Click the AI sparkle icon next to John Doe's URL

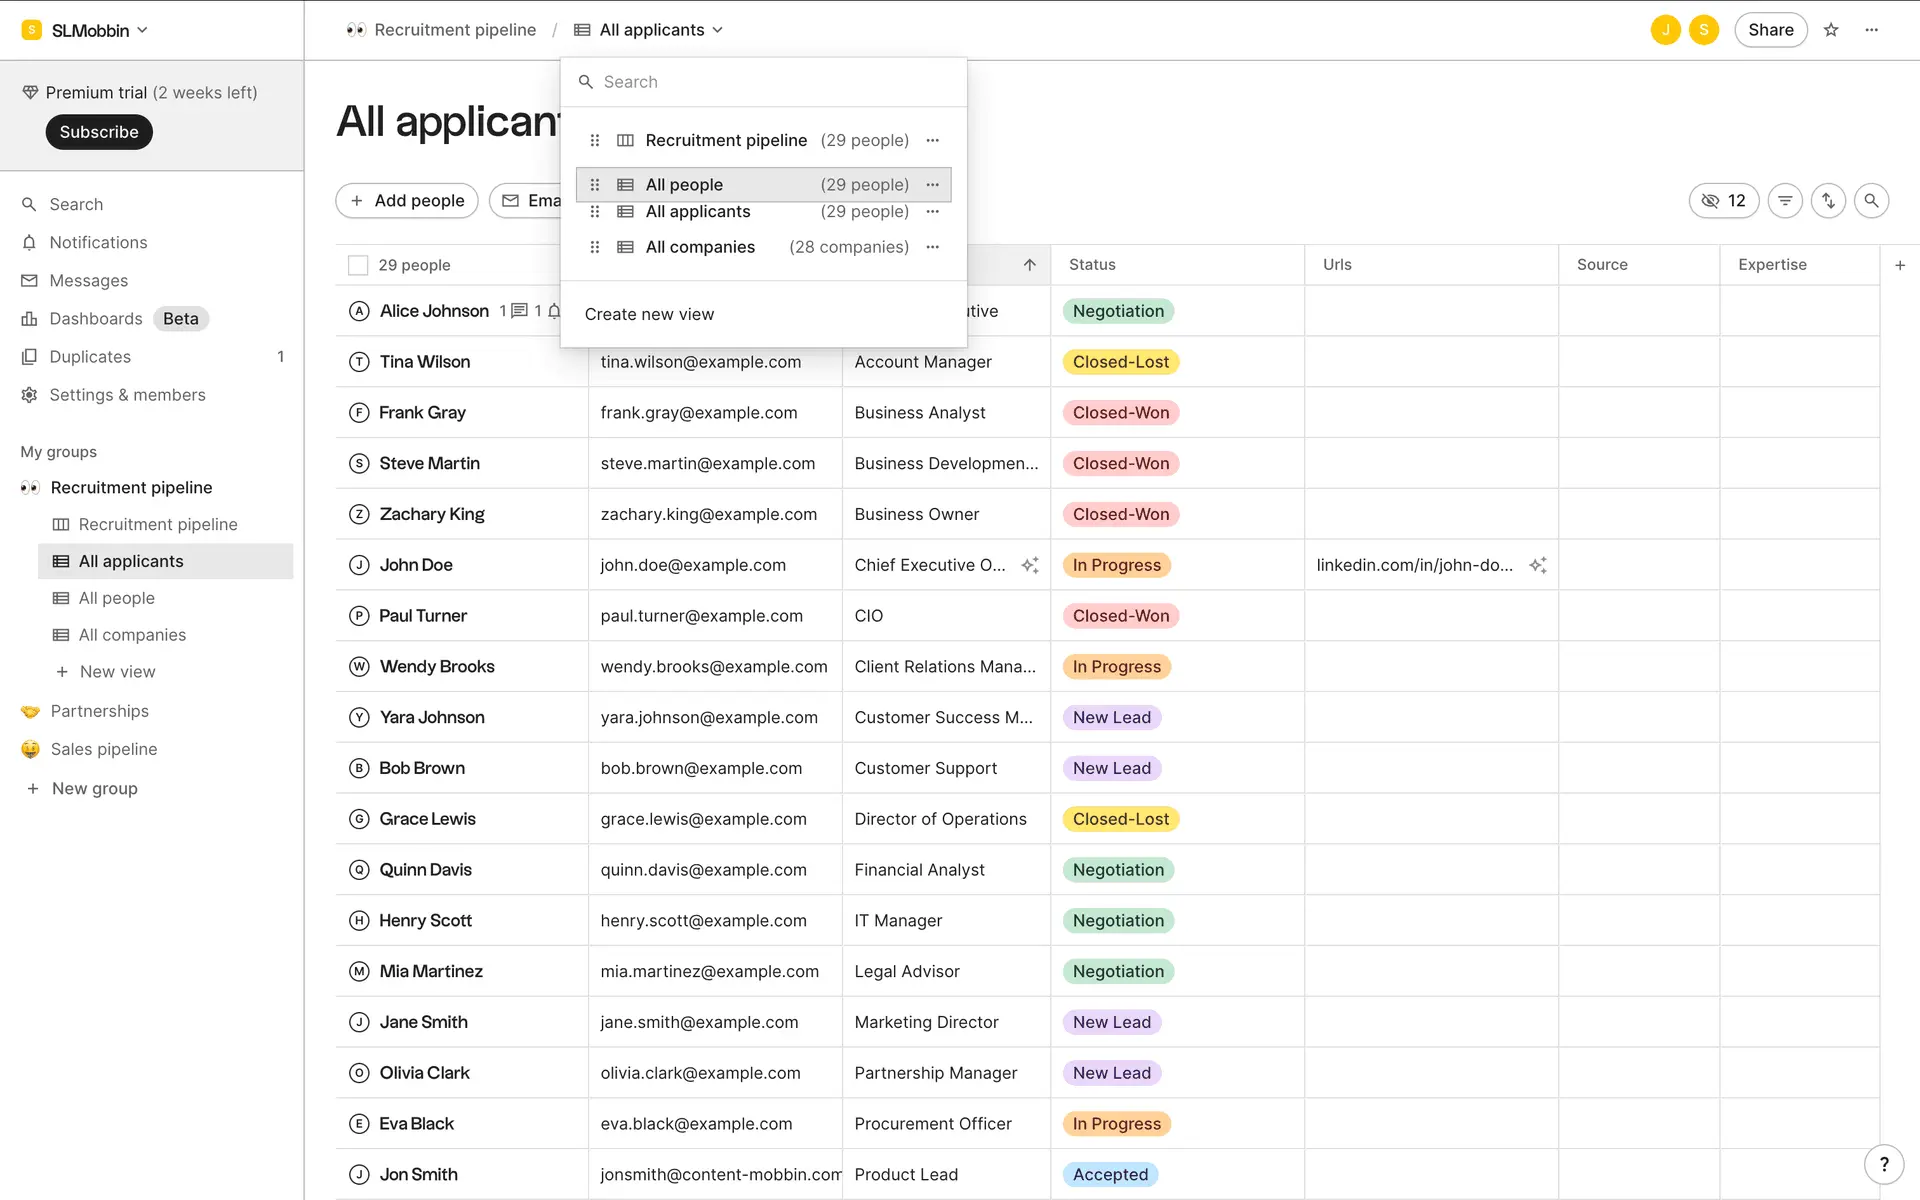point(1538,565)
